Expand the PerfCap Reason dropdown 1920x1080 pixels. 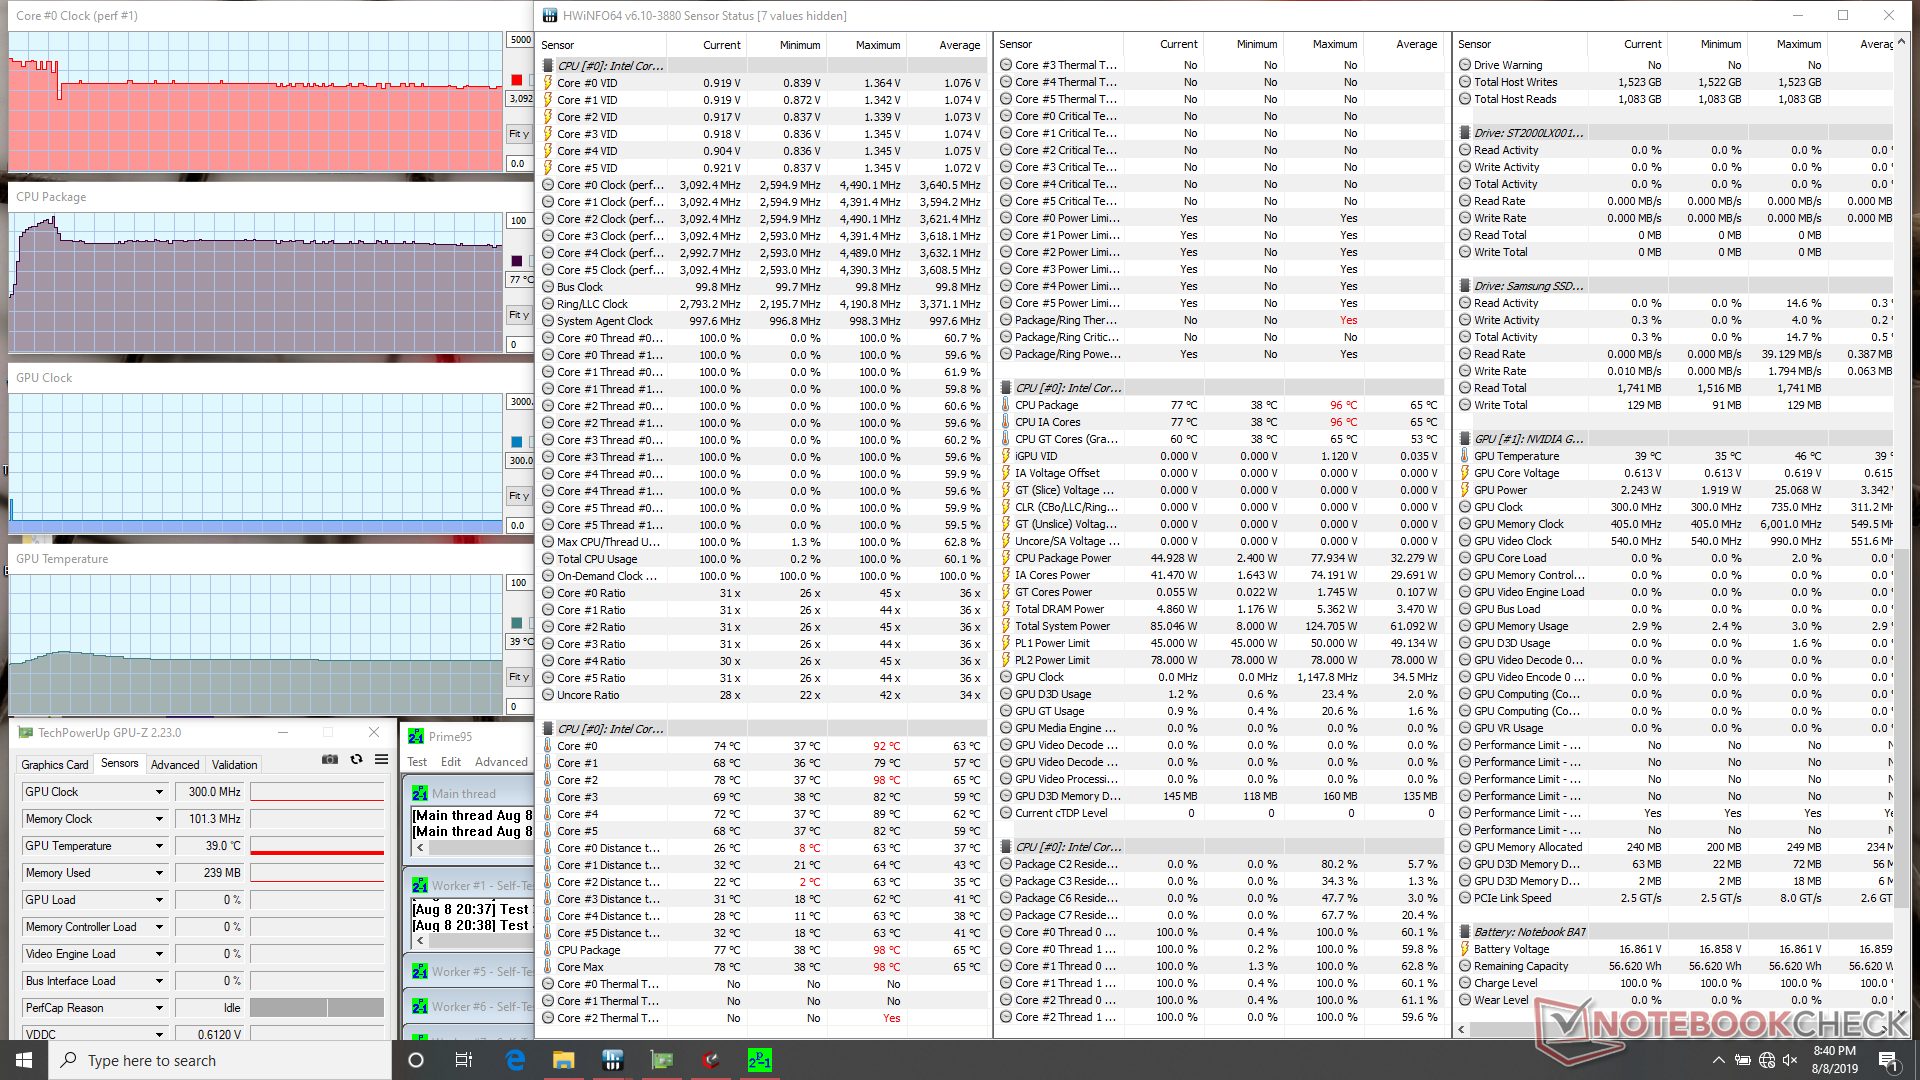[x=159, y=1008]
